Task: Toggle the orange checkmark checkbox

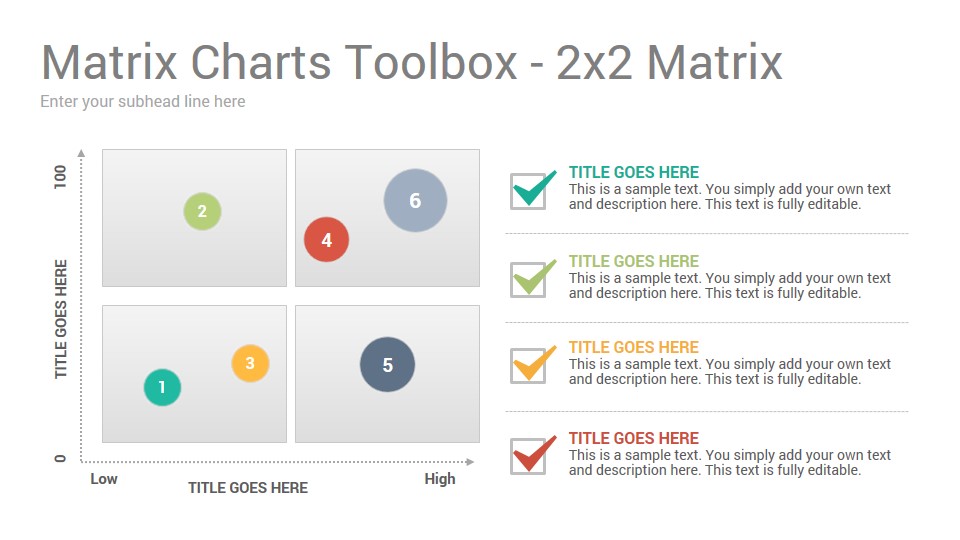Action: [533, 365]
